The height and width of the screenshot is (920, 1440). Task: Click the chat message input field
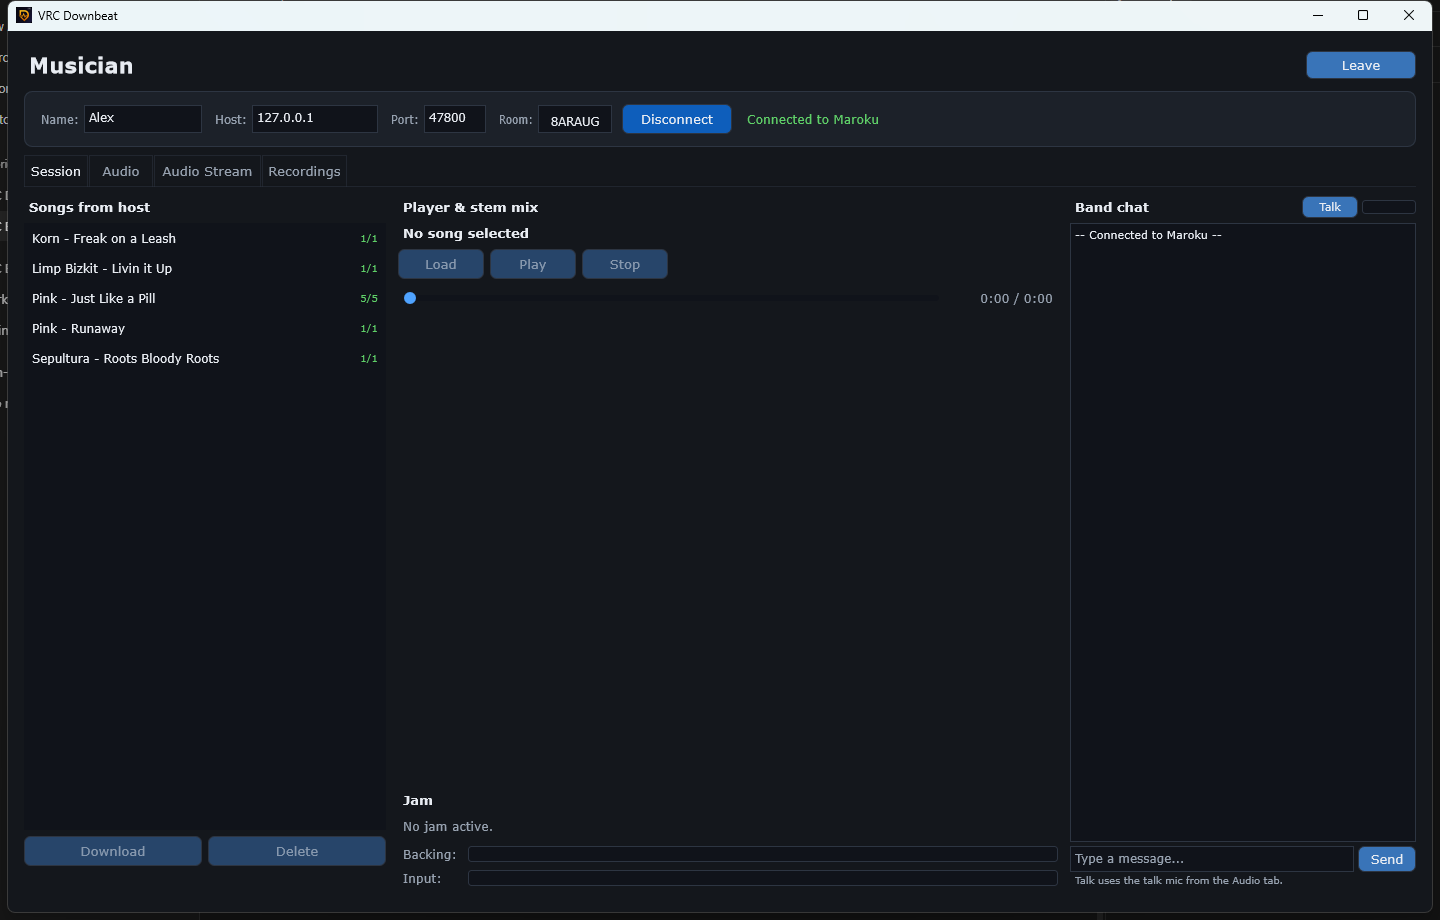coord(1212,859)
